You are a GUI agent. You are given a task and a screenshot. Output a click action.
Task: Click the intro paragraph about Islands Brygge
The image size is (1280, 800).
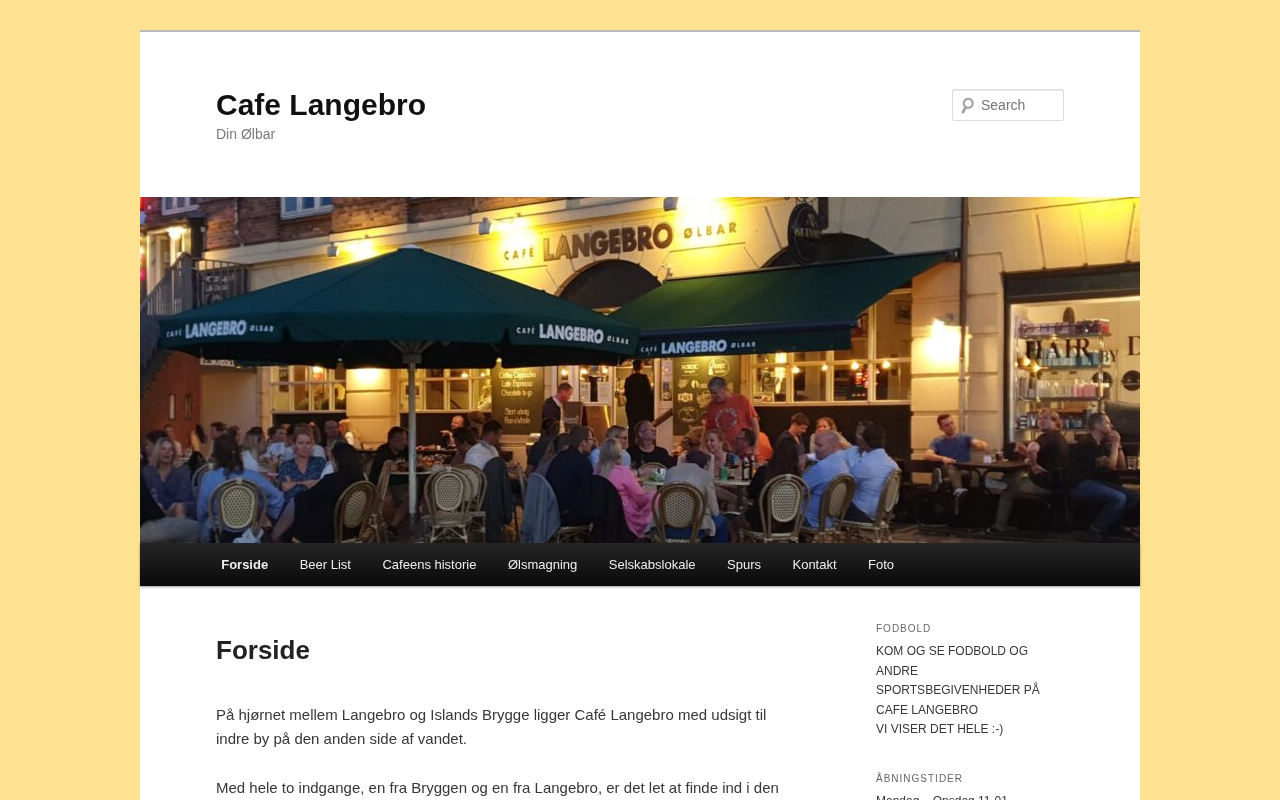tap(491, 727)
